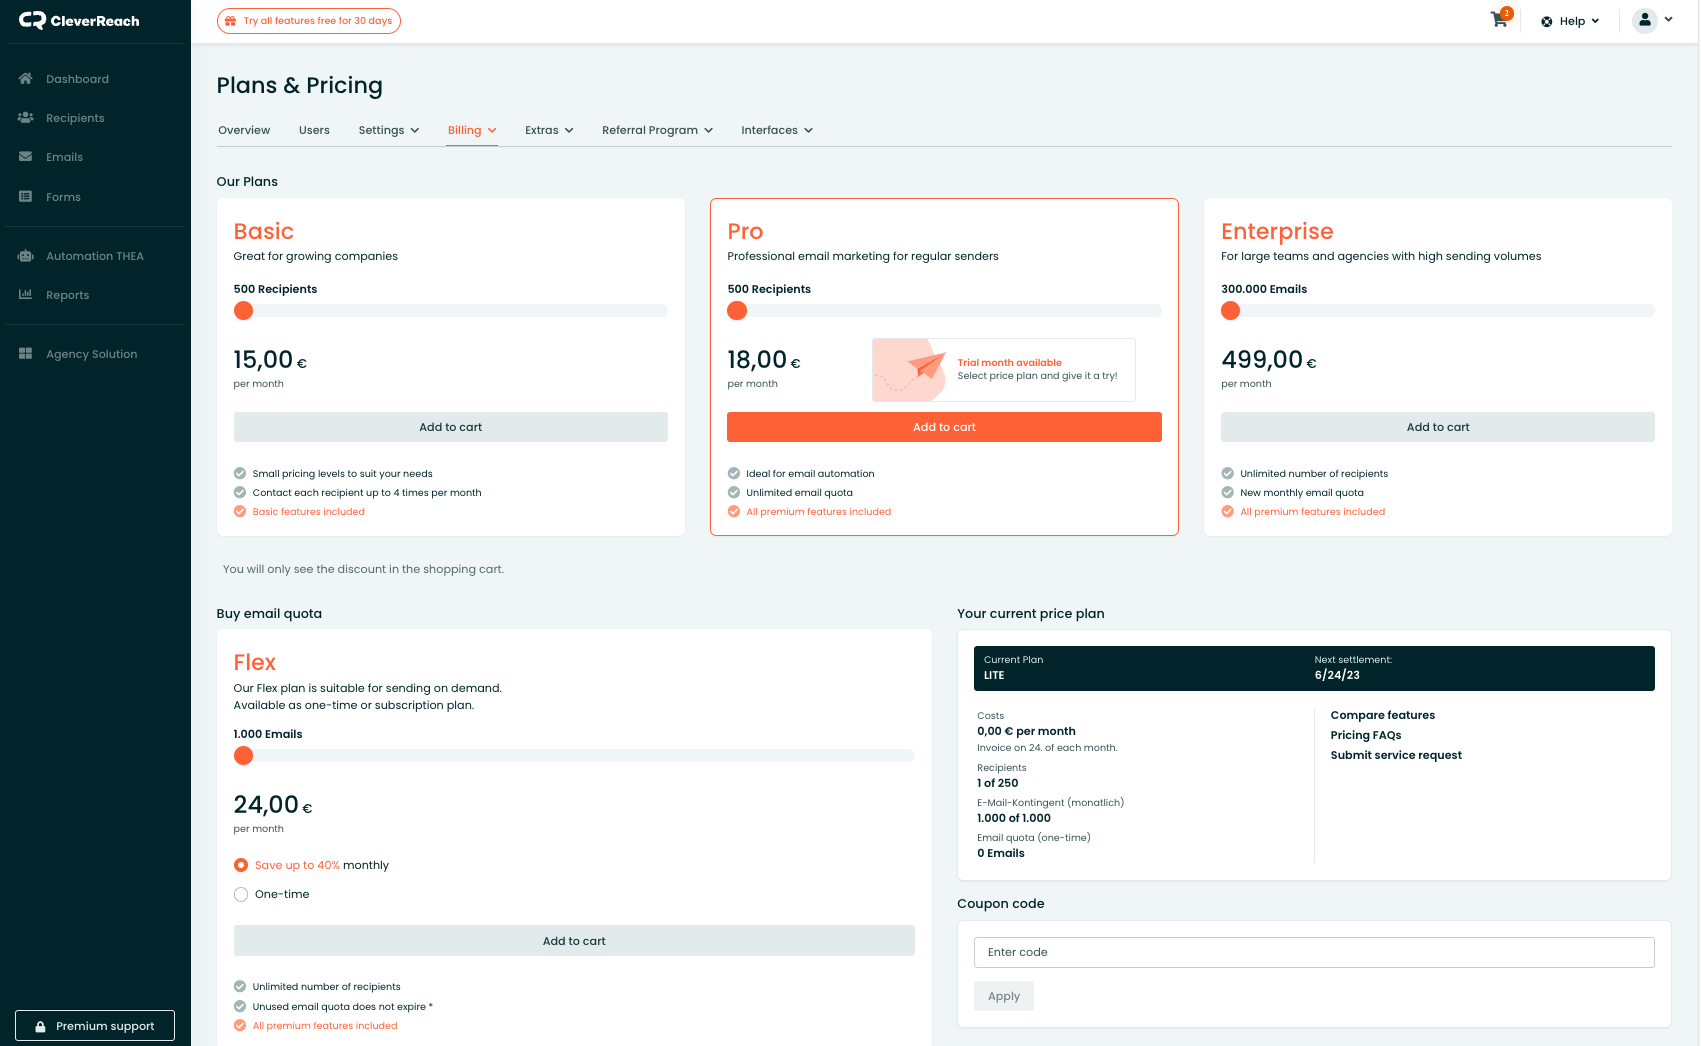Open the Help dropdown menu
Viewport: 1701px width, 1046px height.
pos(1571,21)
